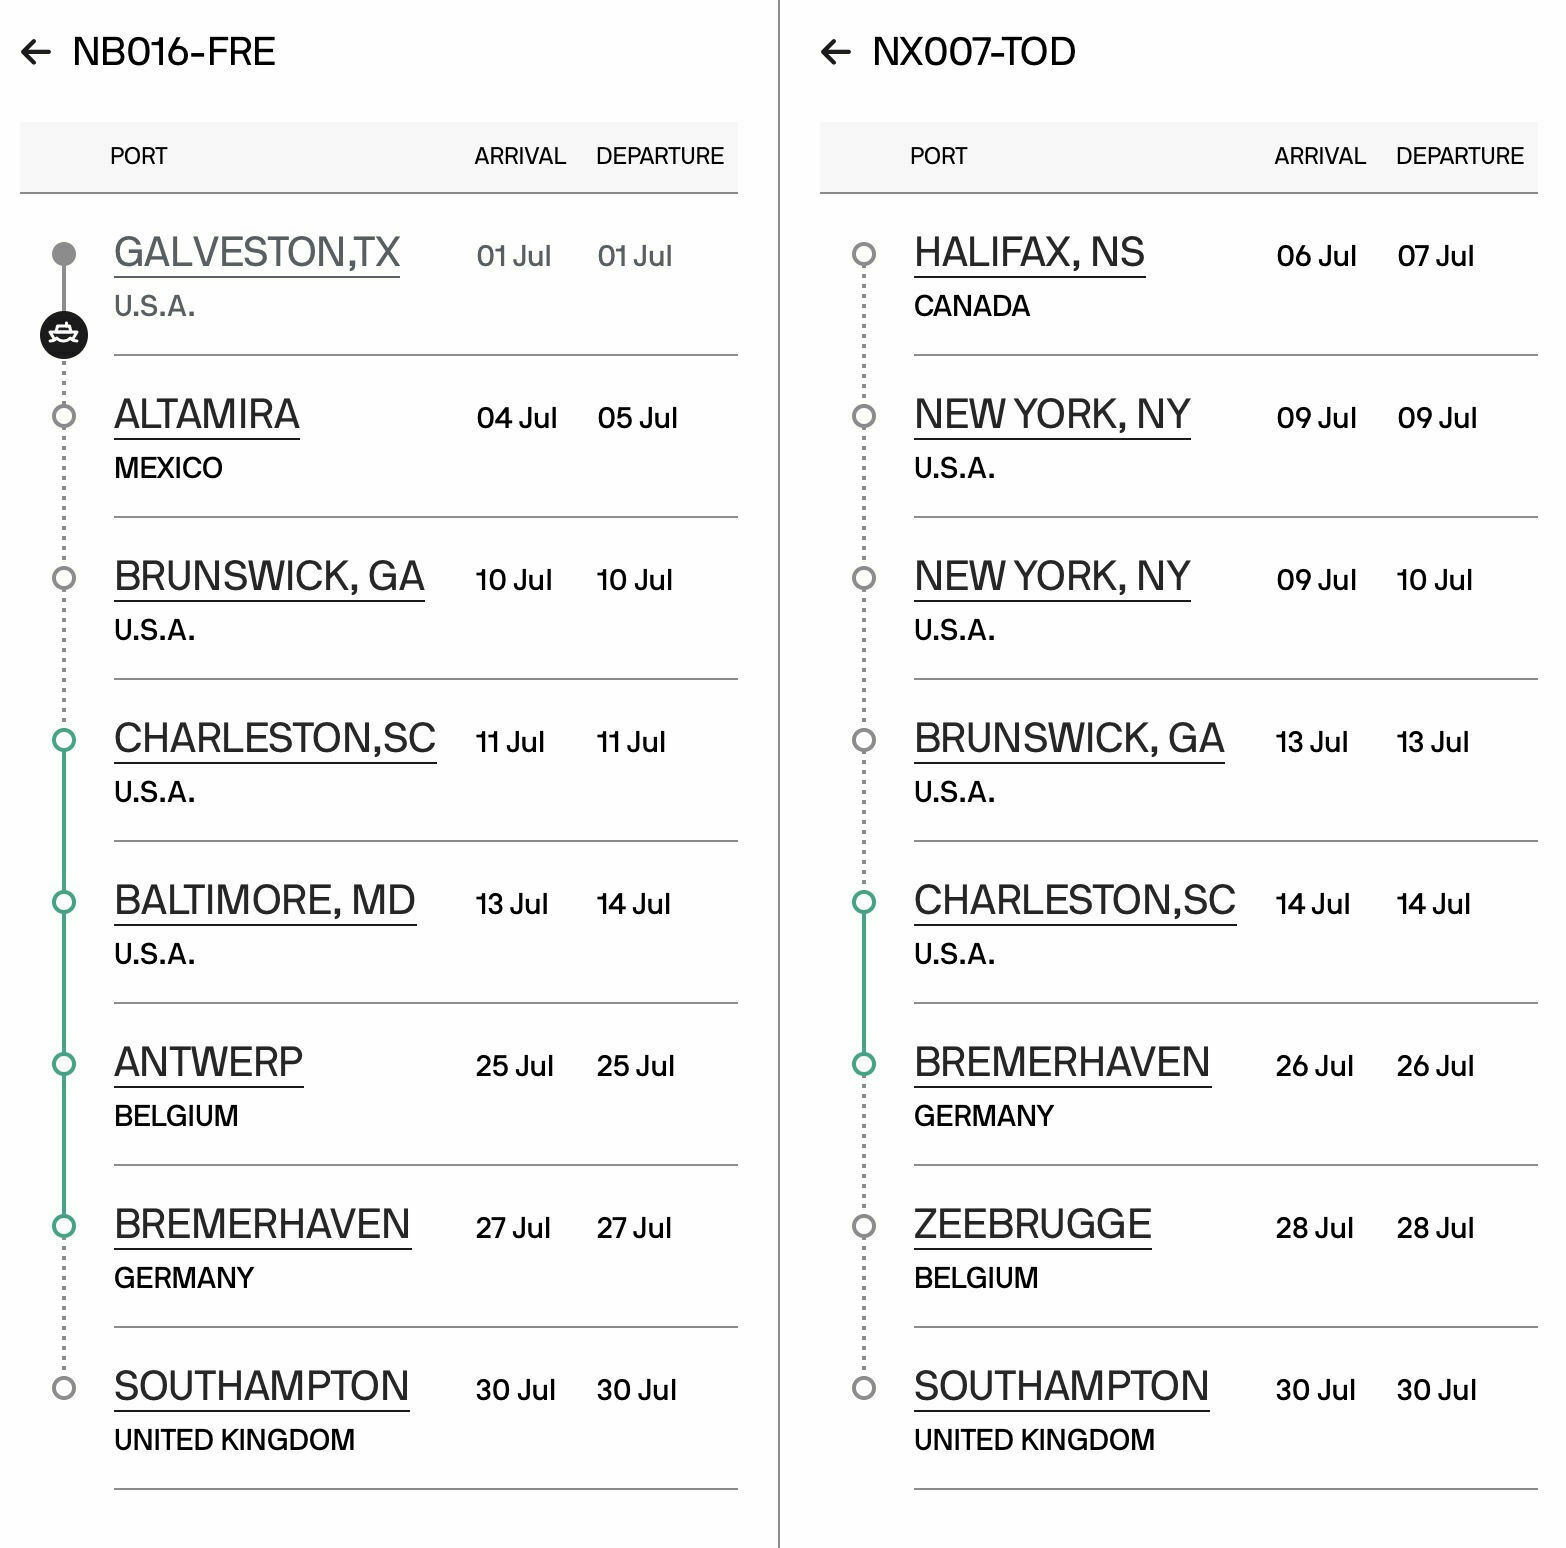This screenshot has height=1548, width=1566.
Task: Open the HALIFAX, NS port link
Action: coord(1029,253)
